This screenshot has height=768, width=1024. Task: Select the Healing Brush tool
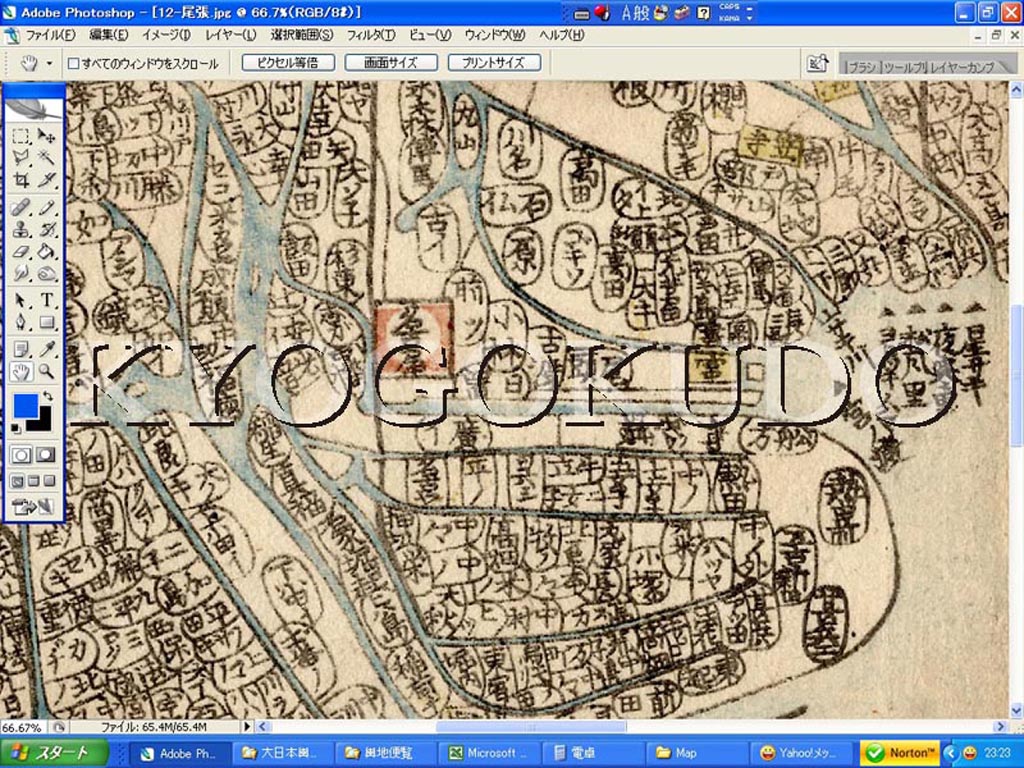point(21,208)
